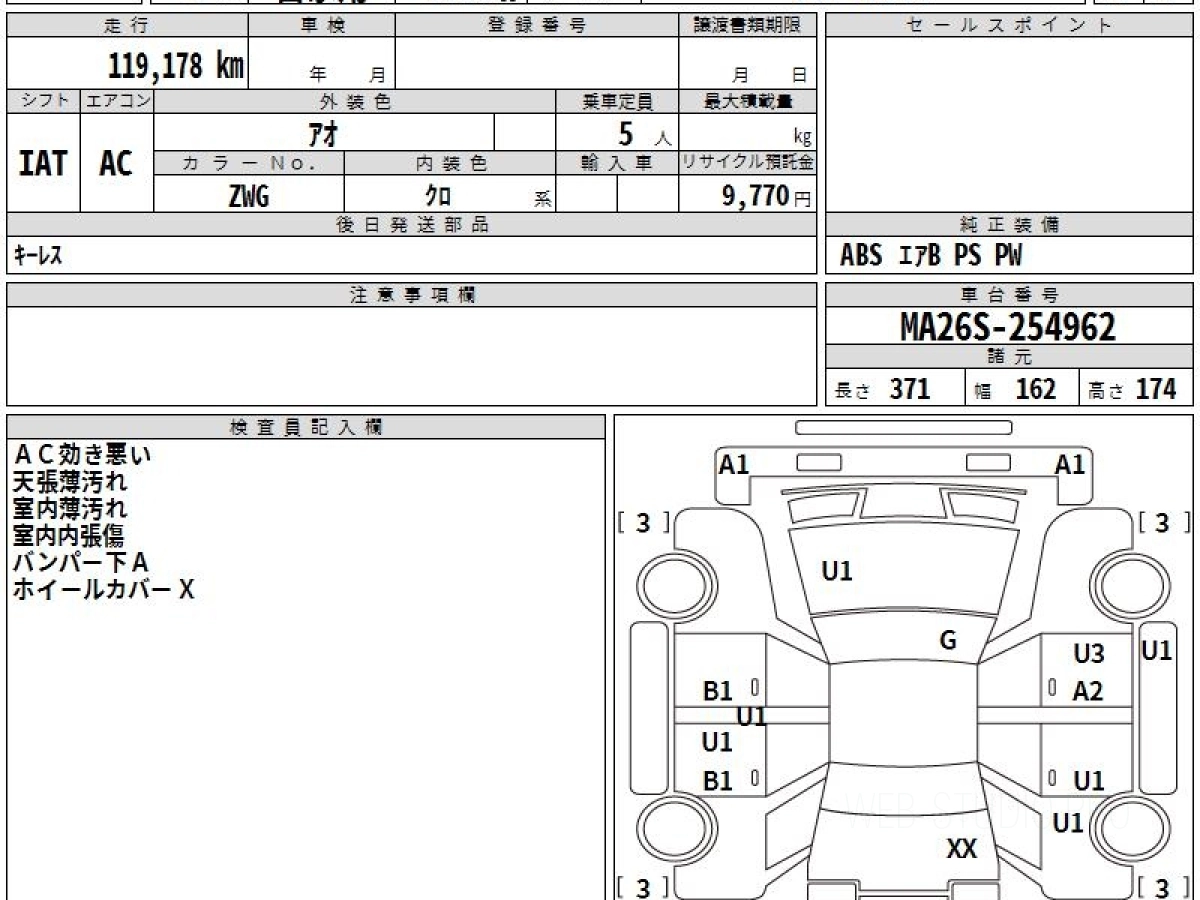Click the 乗車定員 header

point(617,101)
